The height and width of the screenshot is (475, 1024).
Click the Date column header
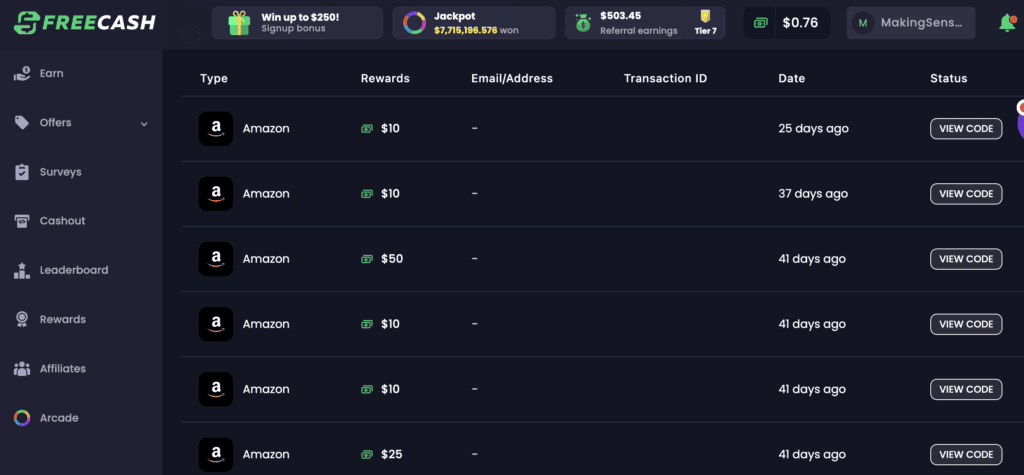[791, 78]
